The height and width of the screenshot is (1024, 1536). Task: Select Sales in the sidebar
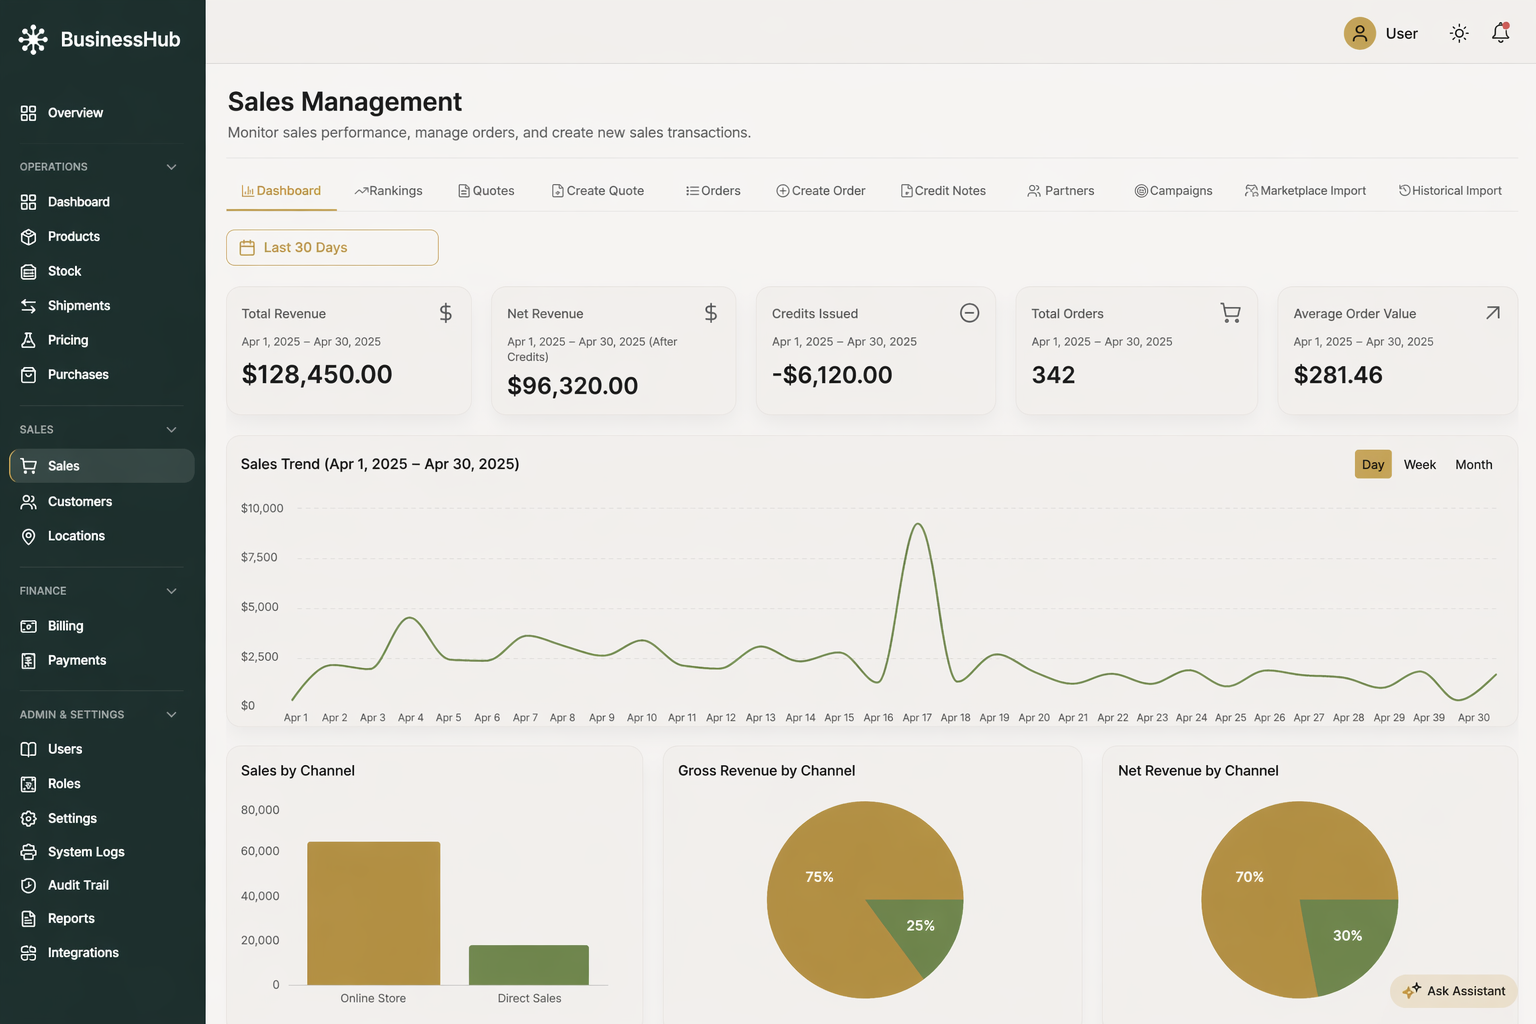(102, 466)
